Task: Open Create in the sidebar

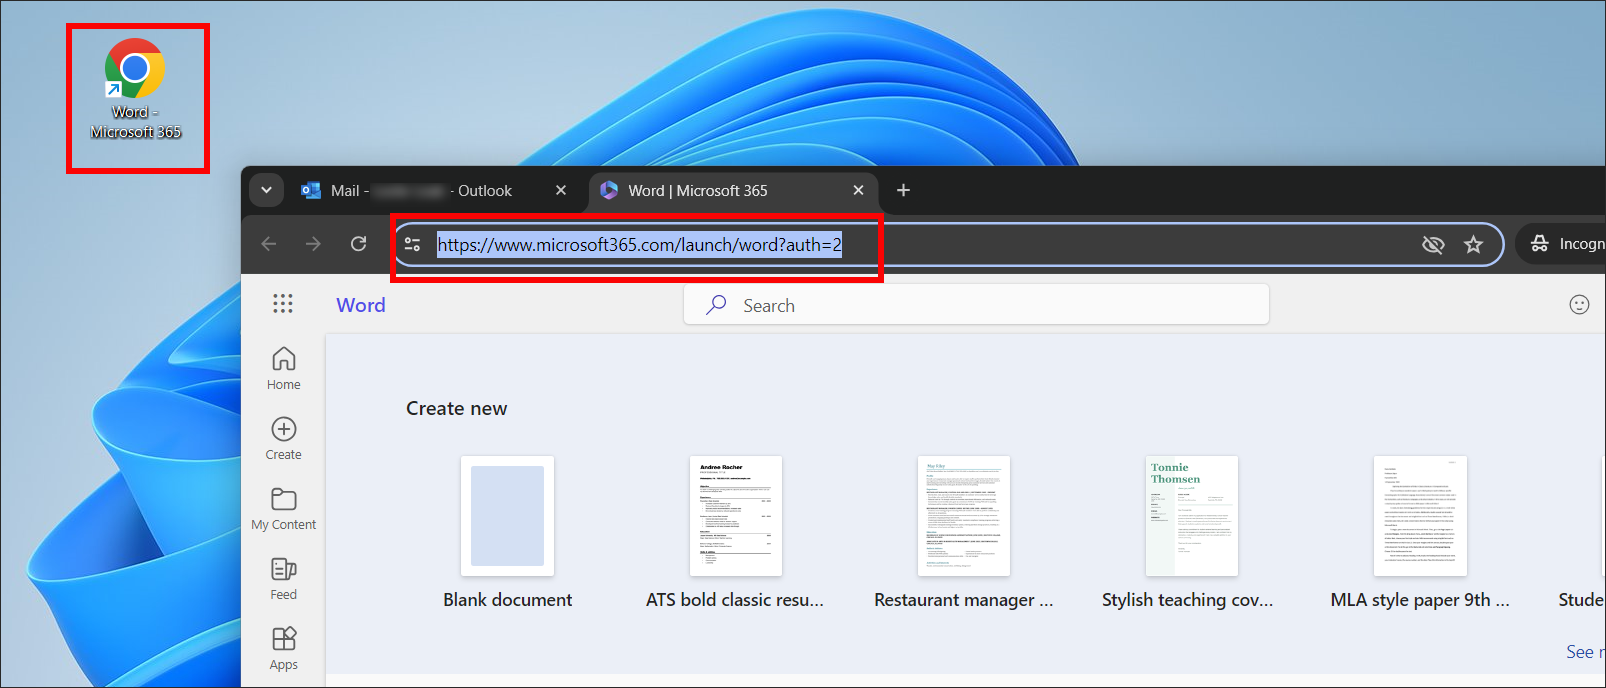Action: tap(284, 438)
